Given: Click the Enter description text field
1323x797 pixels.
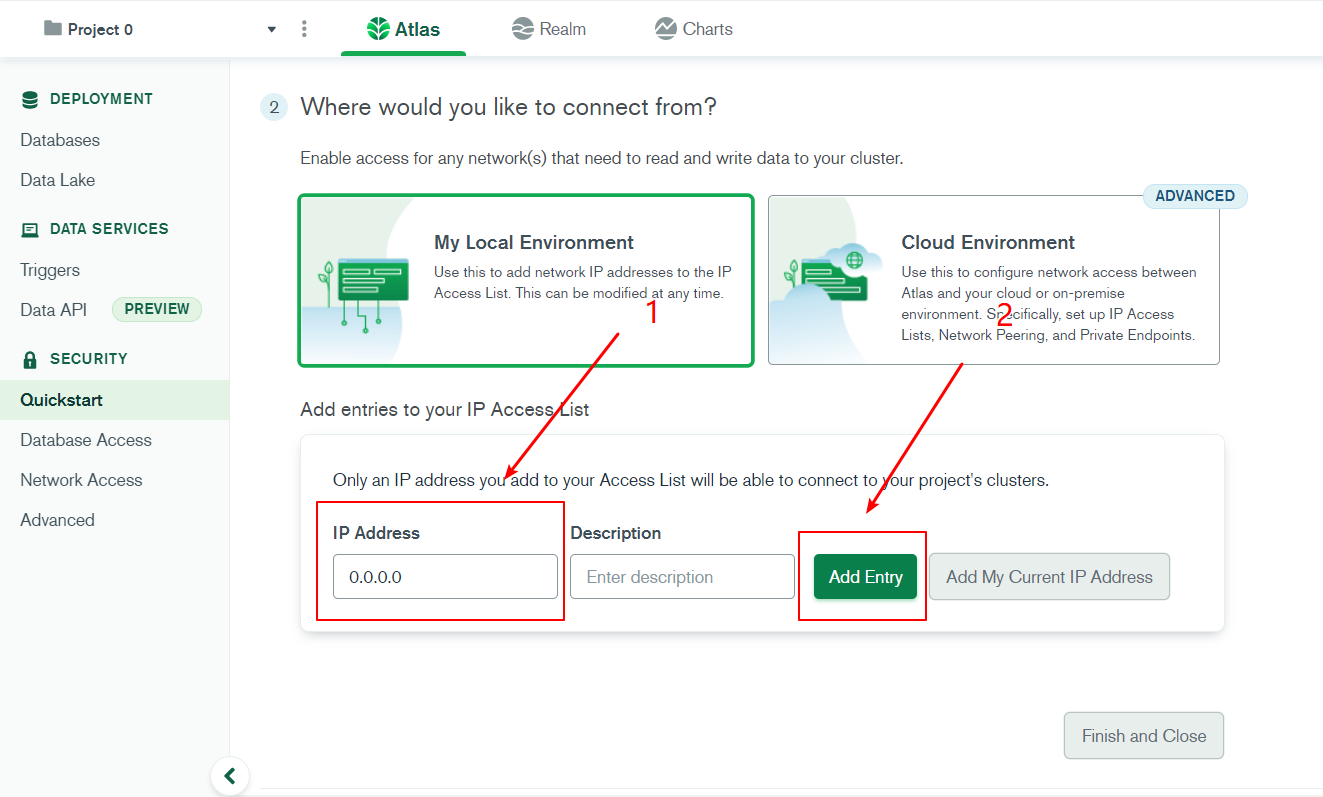Looking at the screenshot, I should click(682, 577).
